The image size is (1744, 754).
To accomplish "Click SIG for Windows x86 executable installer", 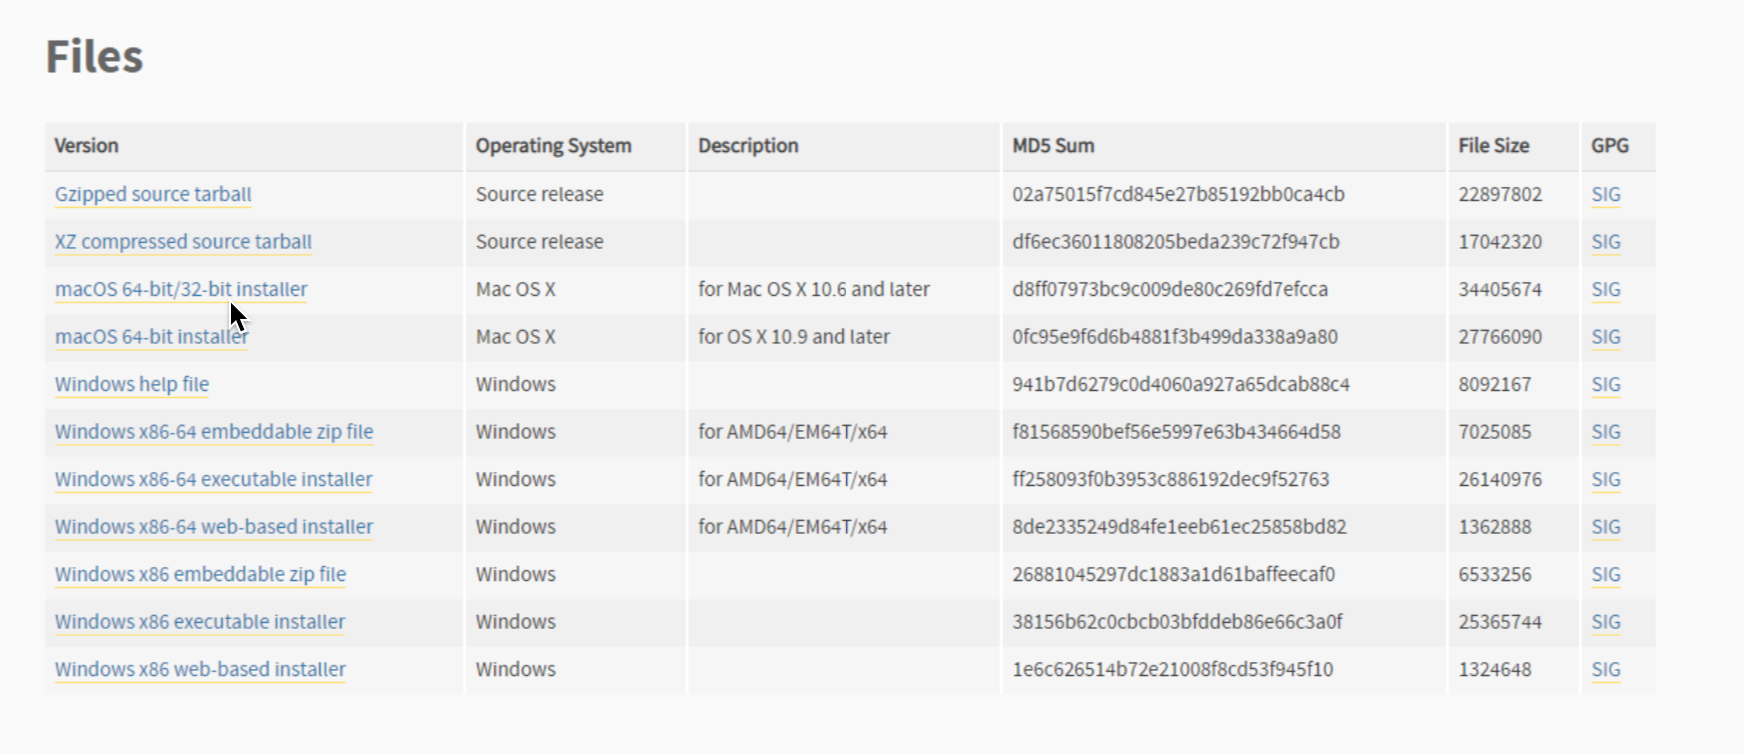I will (1605, 622).
